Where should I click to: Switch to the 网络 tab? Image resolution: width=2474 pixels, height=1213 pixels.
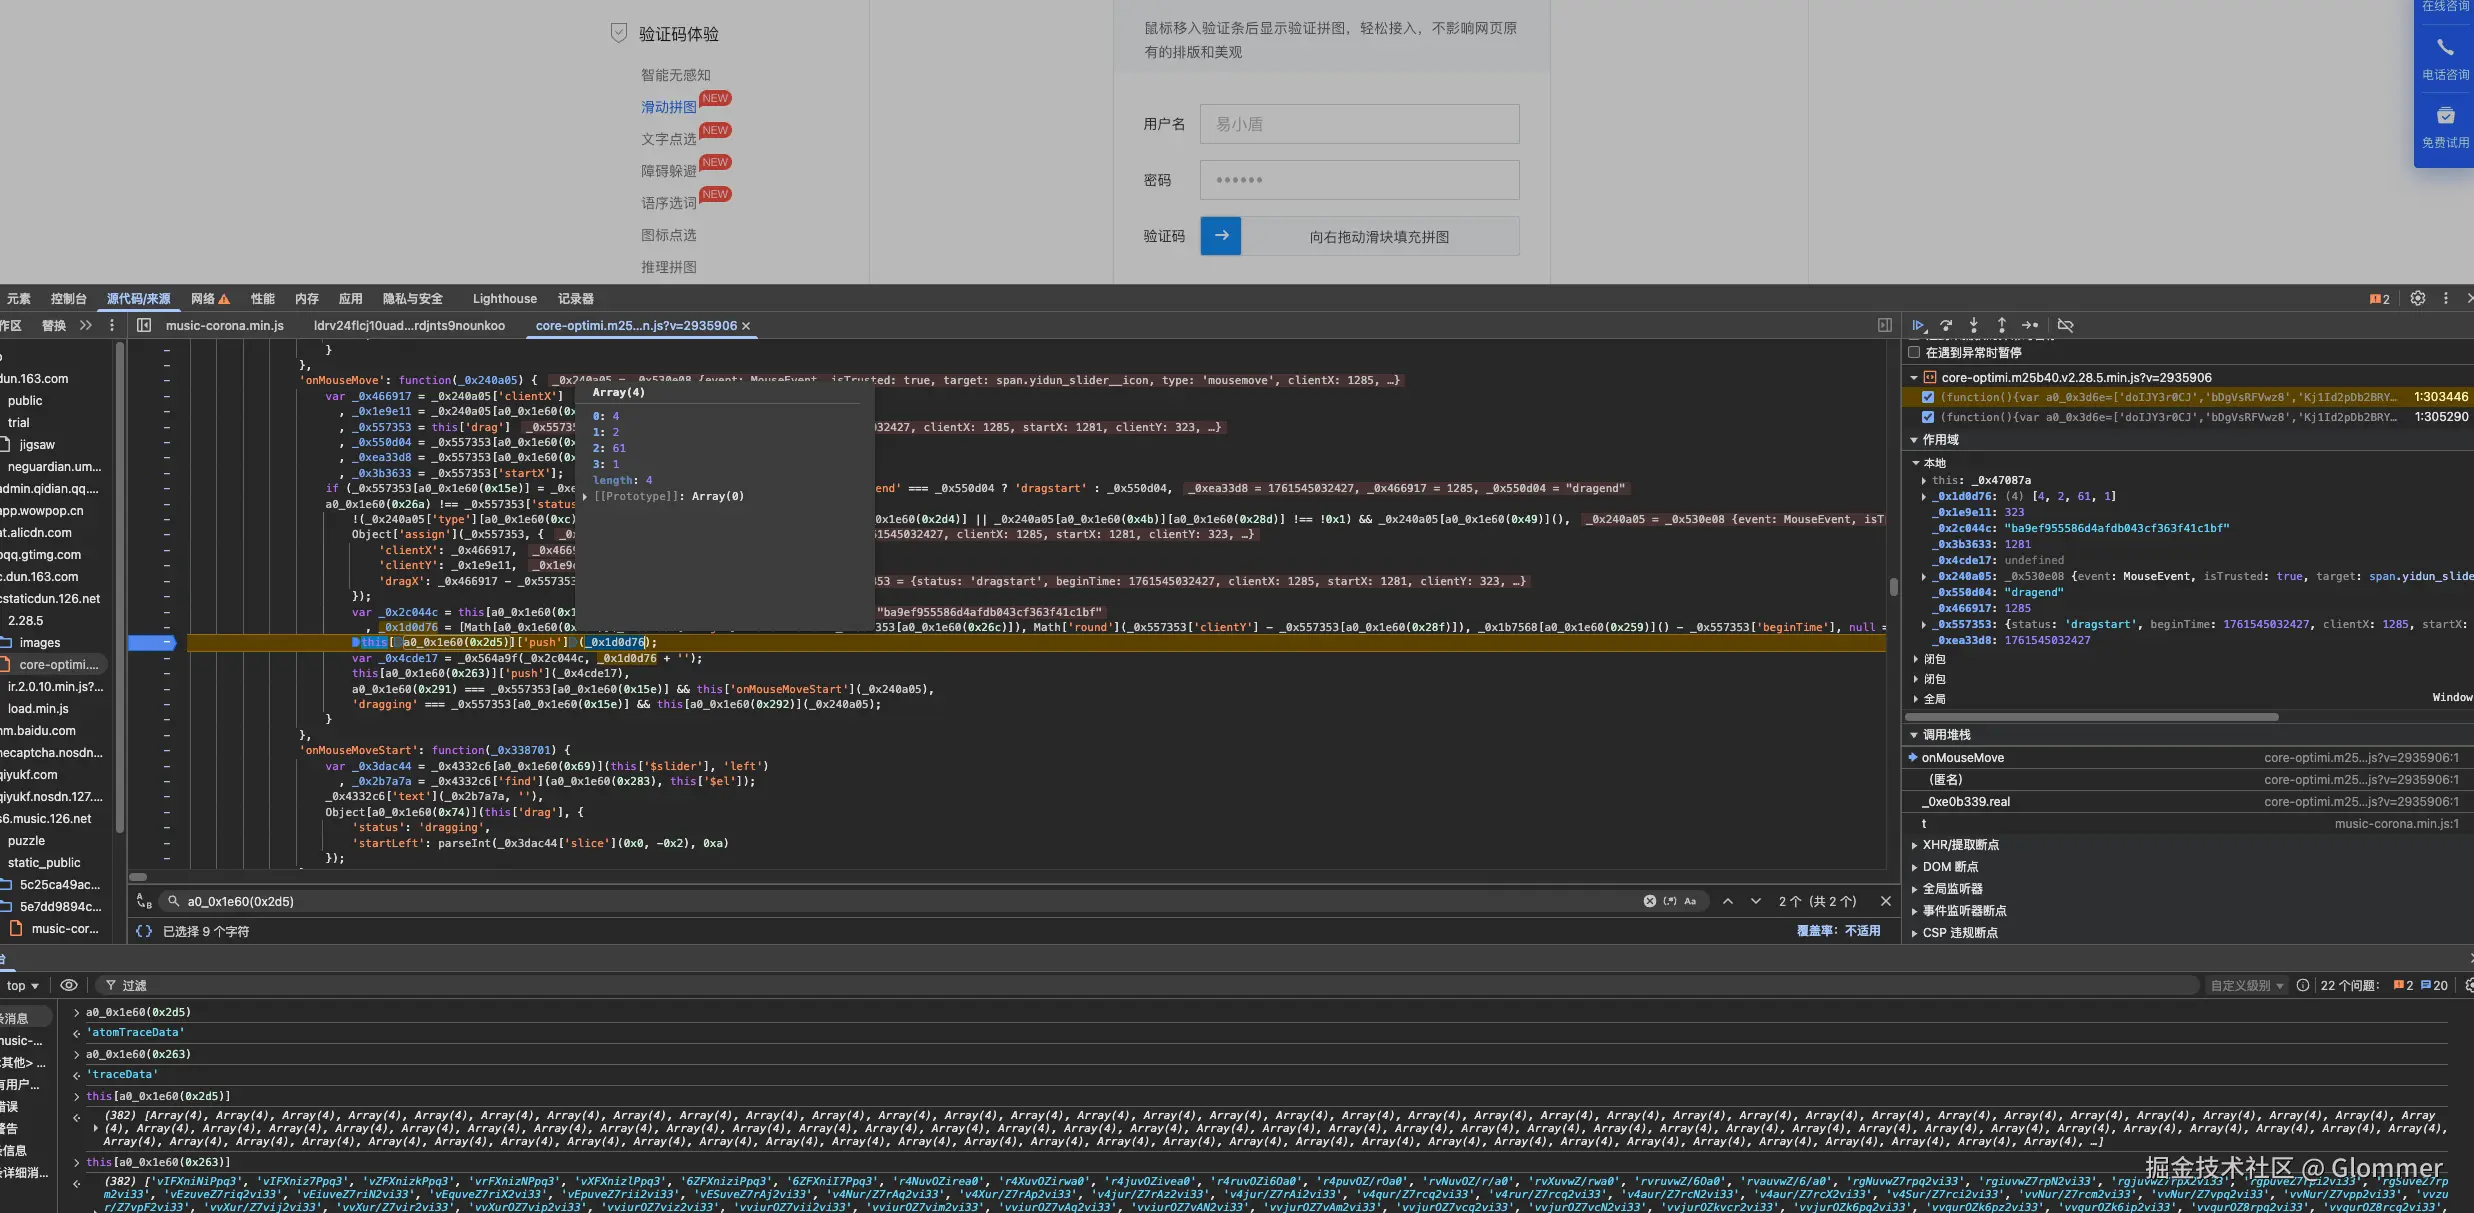pos(203,298)
